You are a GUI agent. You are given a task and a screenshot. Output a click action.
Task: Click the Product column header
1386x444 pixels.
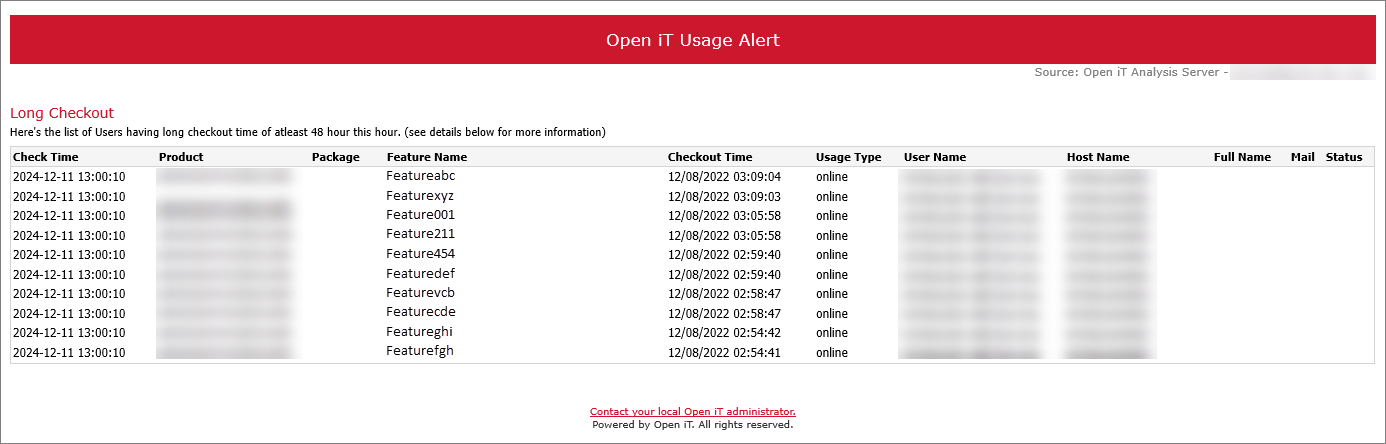pos(181,157)
